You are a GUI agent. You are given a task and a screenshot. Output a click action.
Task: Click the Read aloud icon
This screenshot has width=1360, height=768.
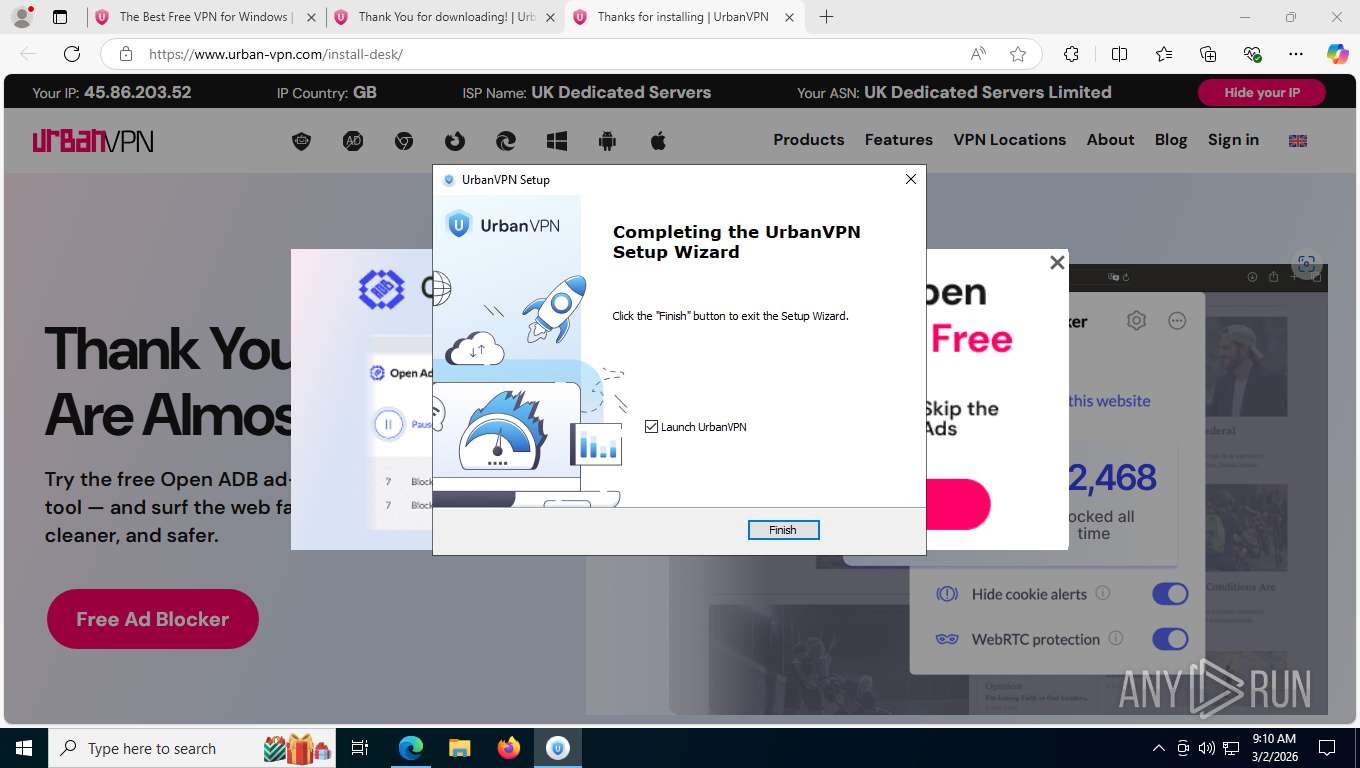978,54
